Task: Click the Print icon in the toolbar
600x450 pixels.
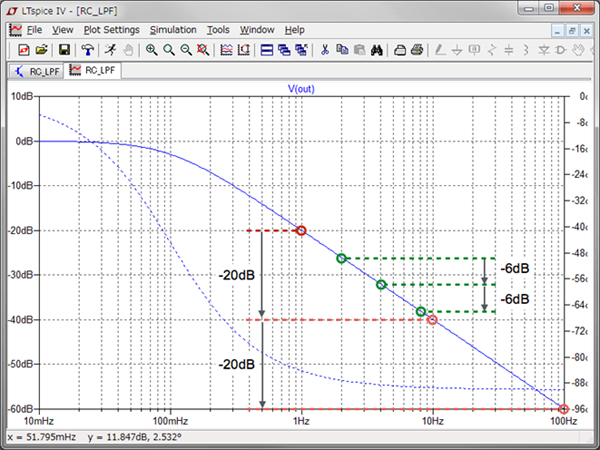Action: [417, 49]
